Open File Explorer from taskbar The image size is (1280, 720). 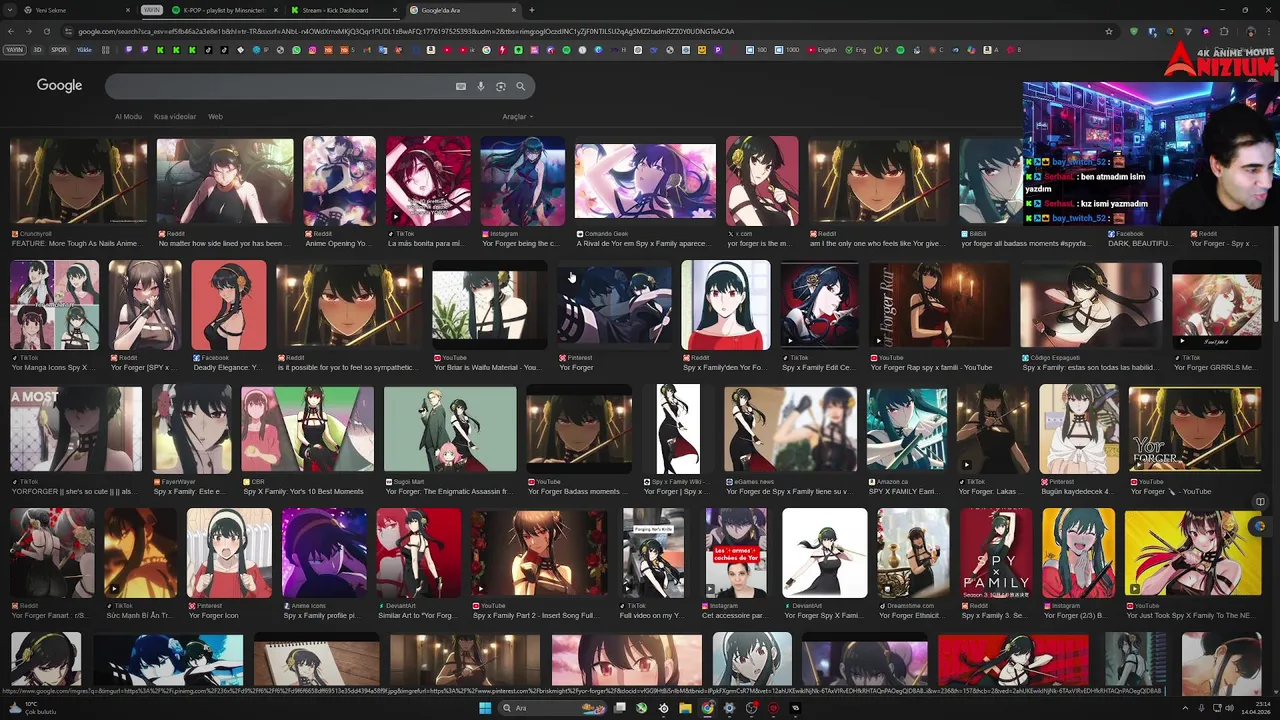[685, 708]
